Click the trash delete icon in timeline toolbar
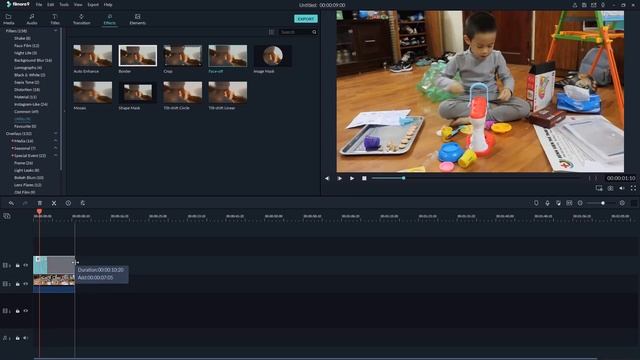 click(x=40, y=203)
